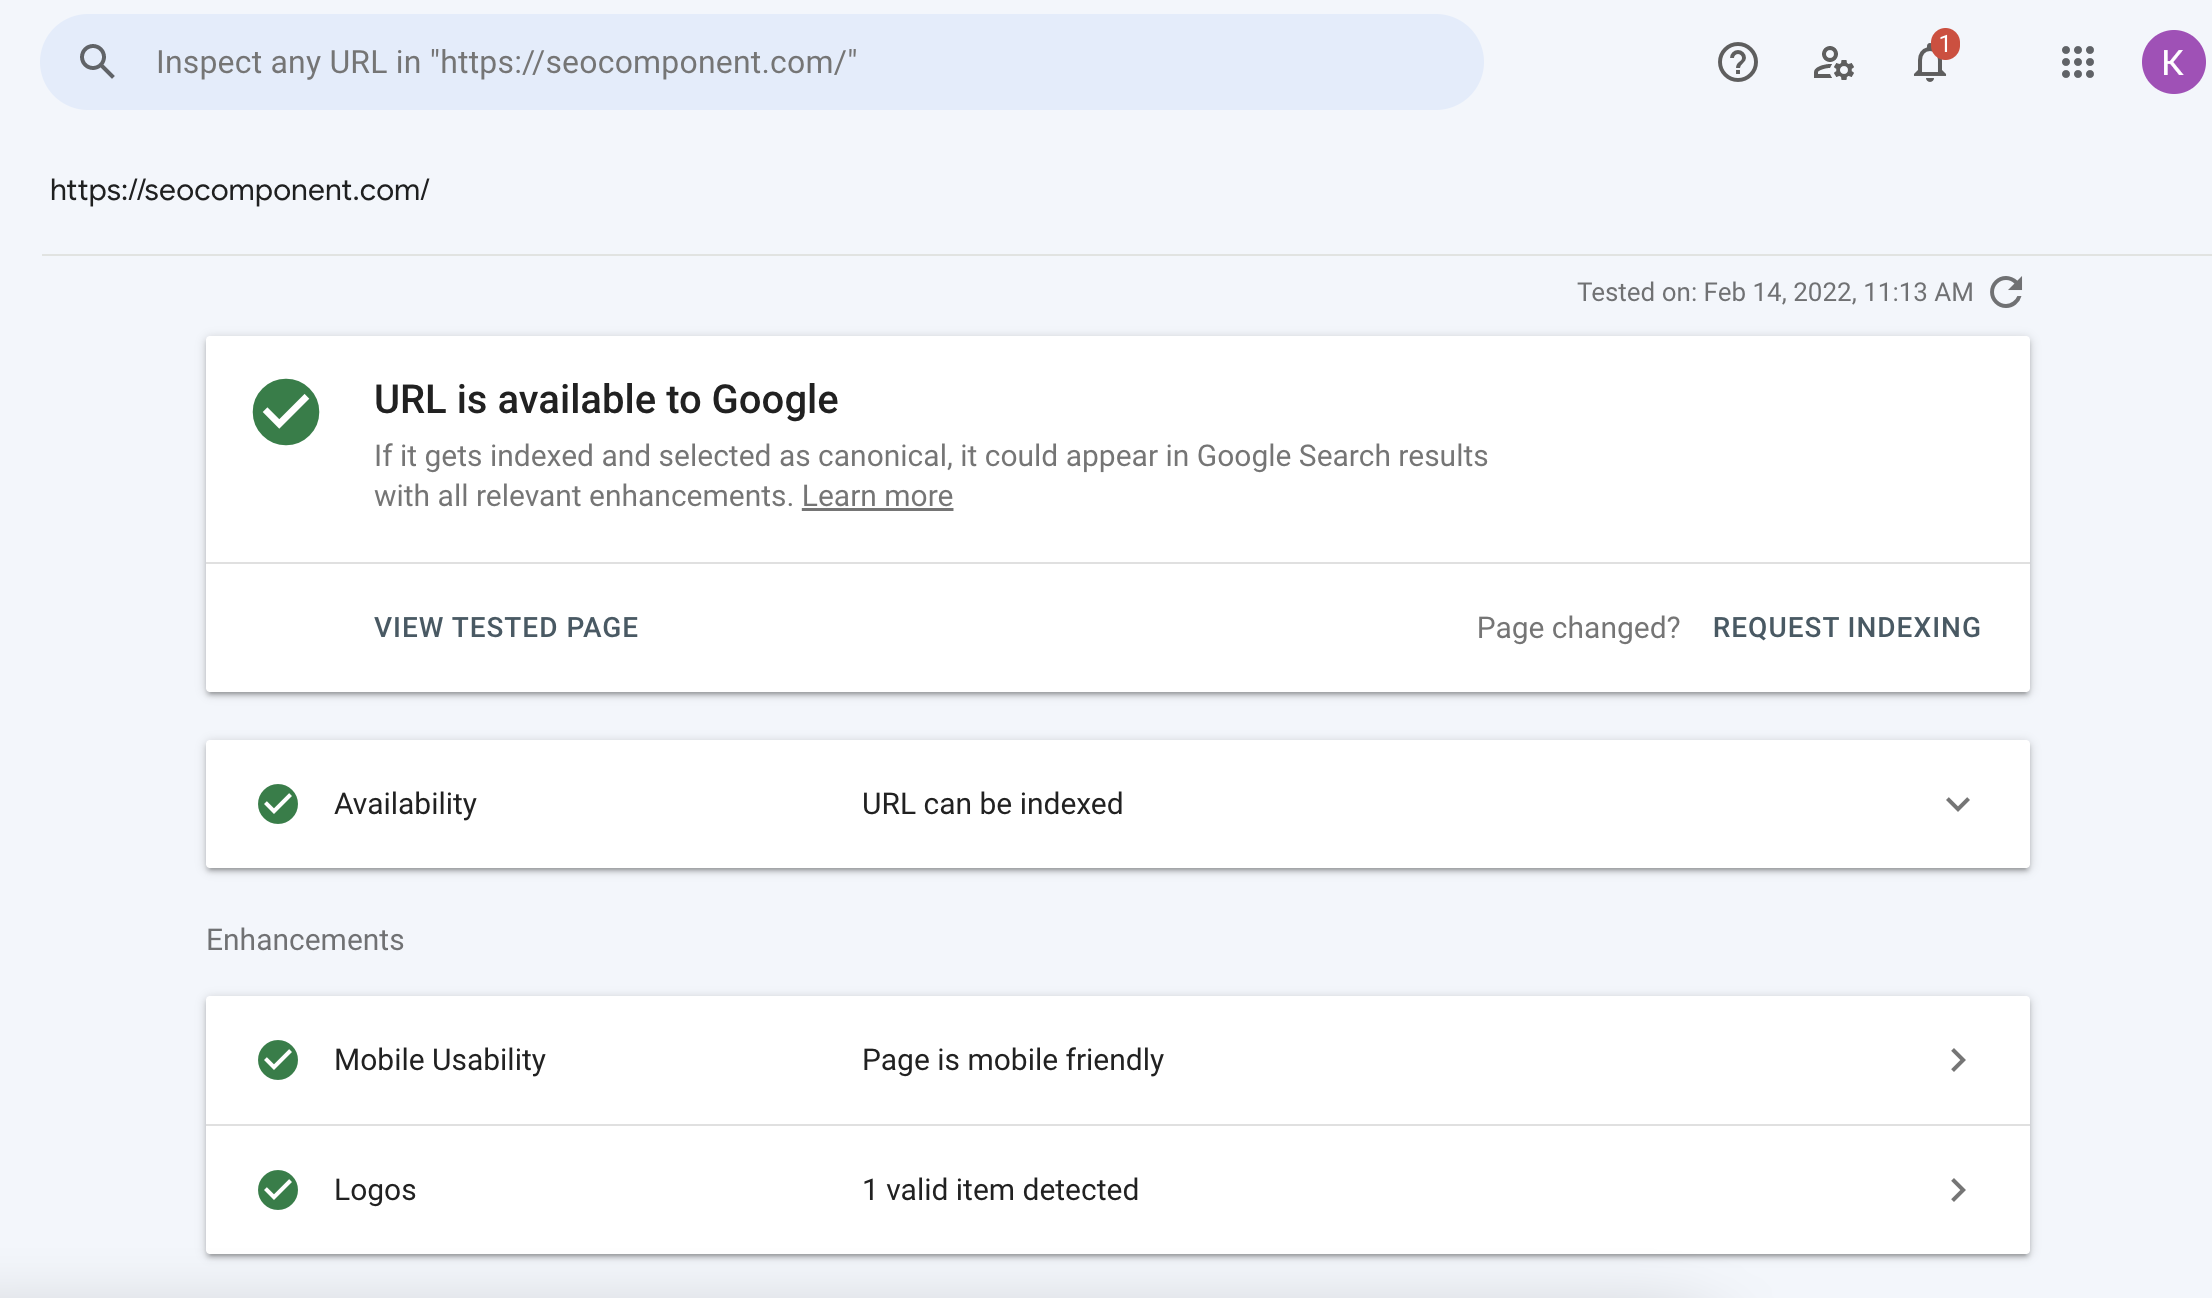2212x1298 pixels.
Task: Open the Help question mark icon
Action: click(1738, 63)
